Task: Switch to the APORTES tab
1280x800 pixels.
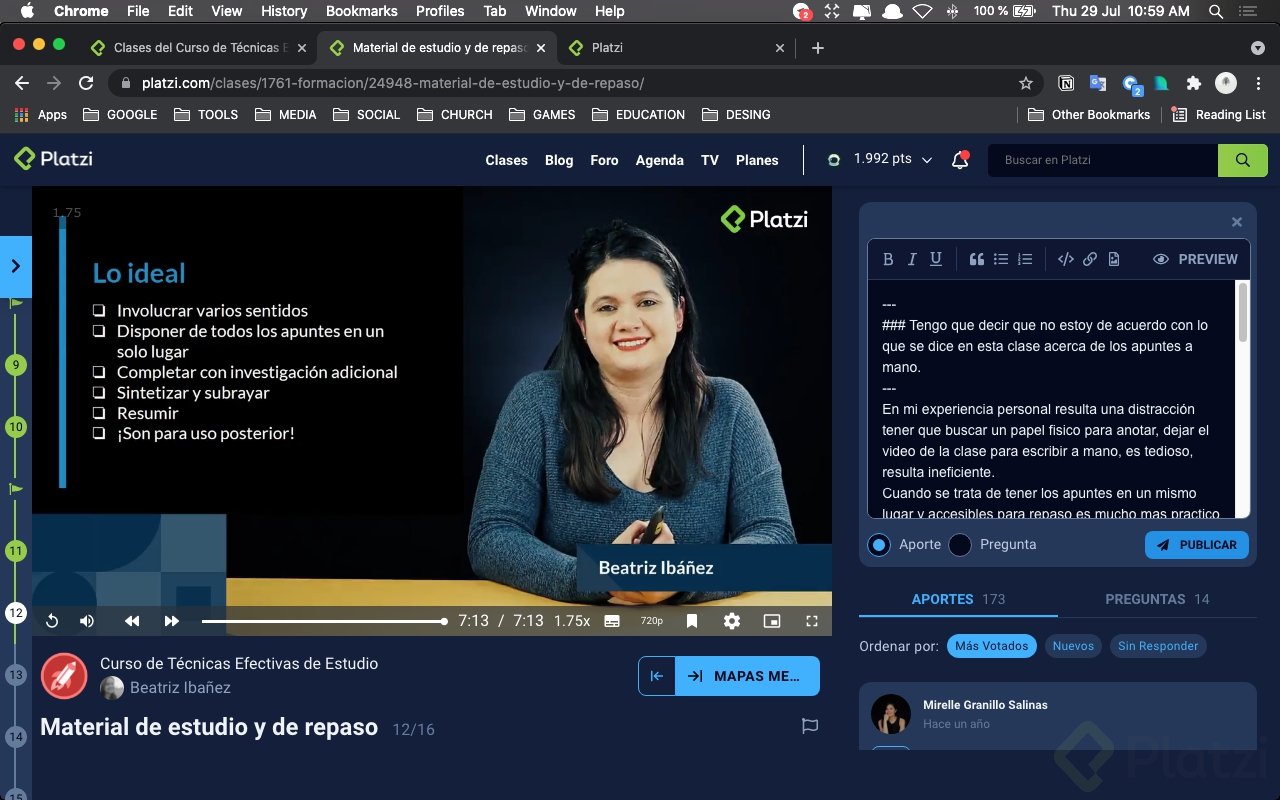Action: pos(958,599)
